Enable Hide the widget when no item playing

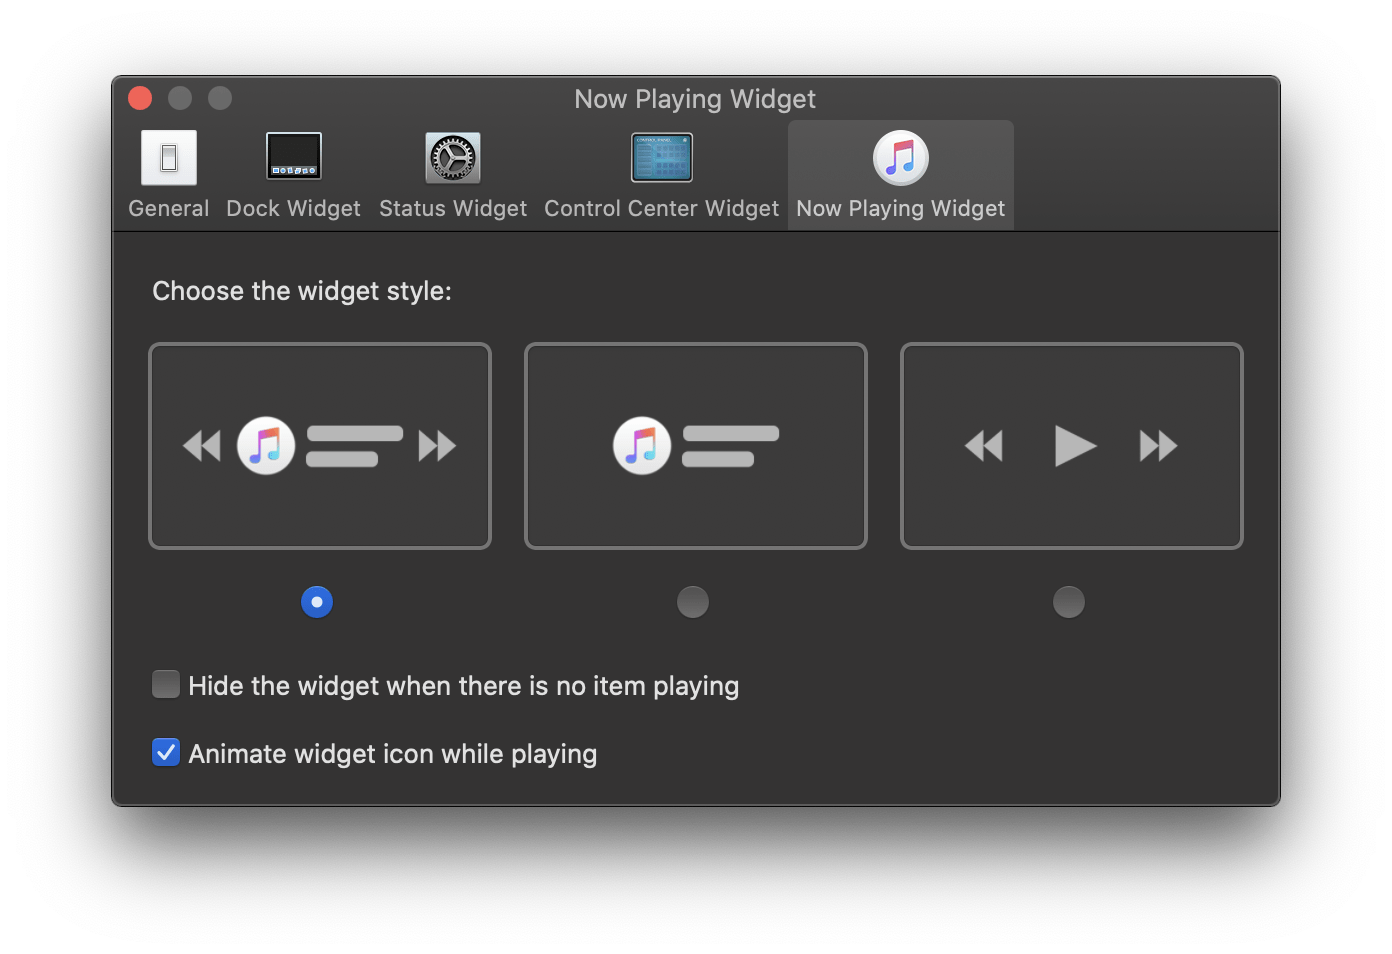[x=166, y=684]
